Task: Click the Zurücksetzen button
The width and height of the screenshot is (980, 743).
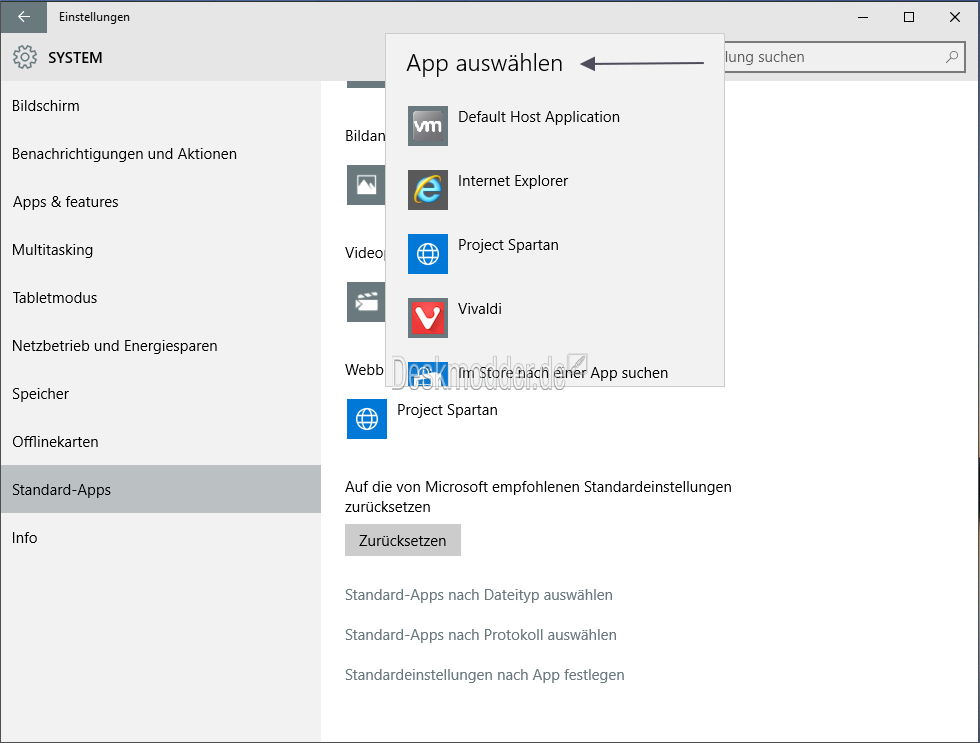Action: tap(402, 541)
